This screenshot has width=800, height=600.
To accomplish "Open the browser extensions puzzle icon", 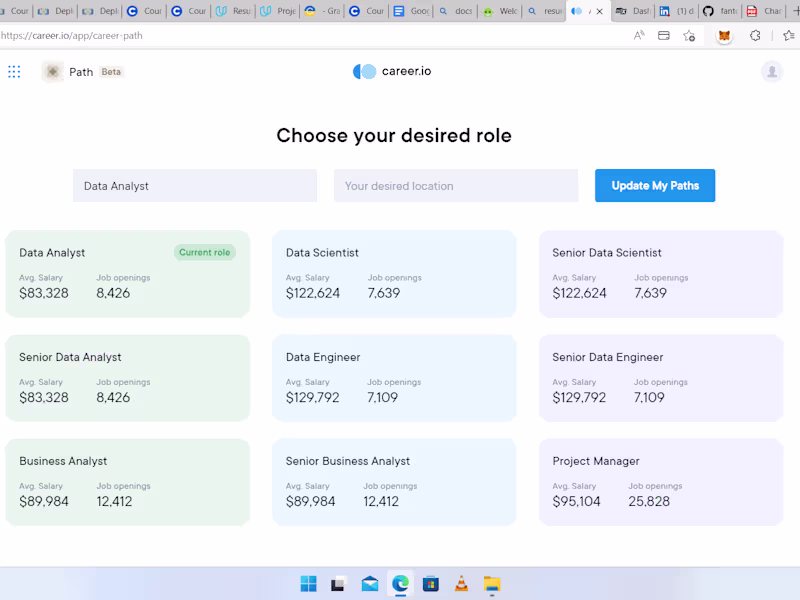I will coord(756,36).
